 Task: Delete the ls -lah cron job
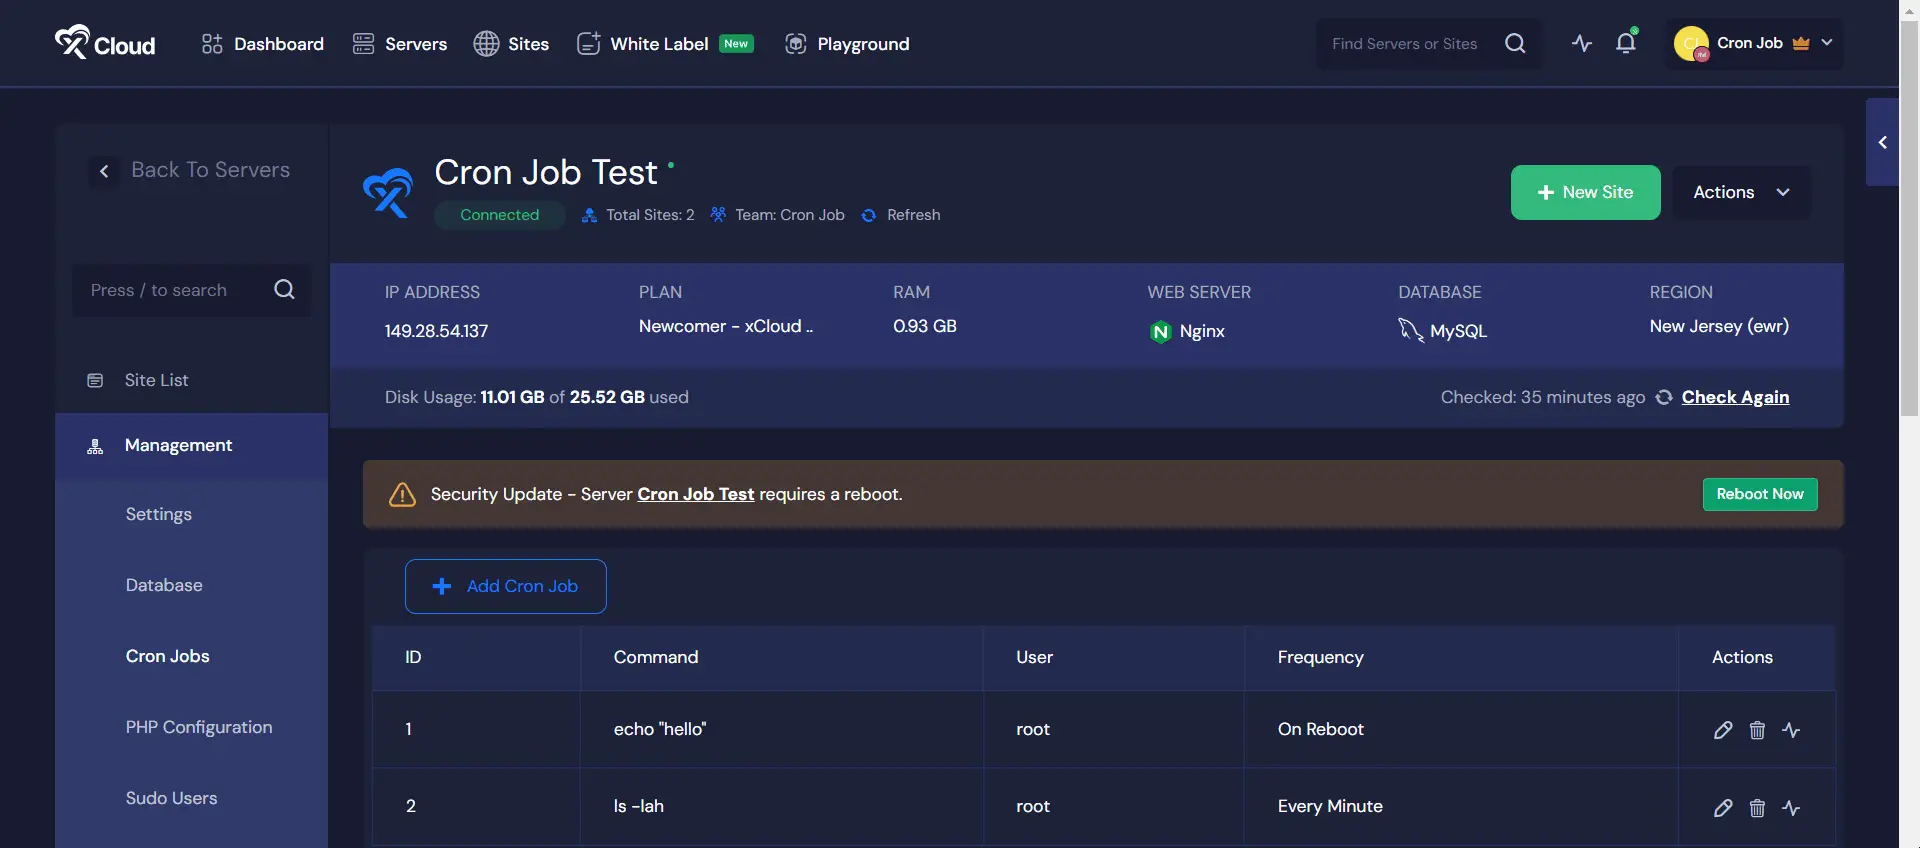[x=1757, y=808]
